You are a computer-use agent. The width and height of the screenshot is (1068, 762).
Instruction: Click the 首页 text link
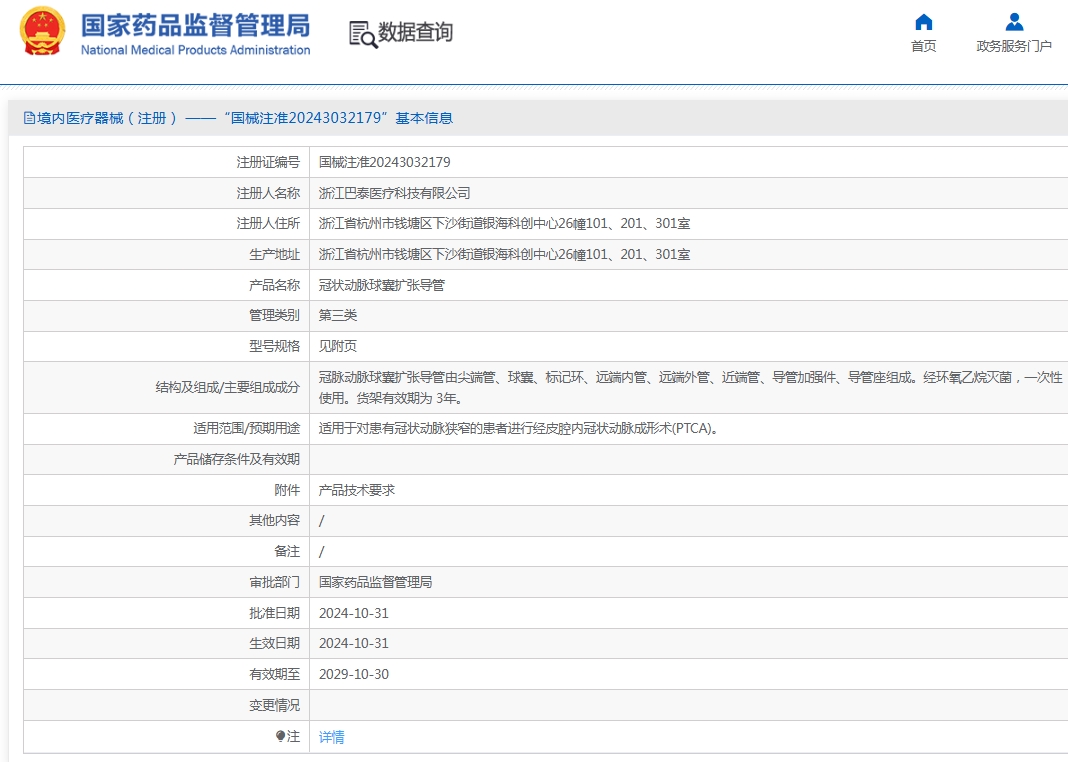click(924, 46)
